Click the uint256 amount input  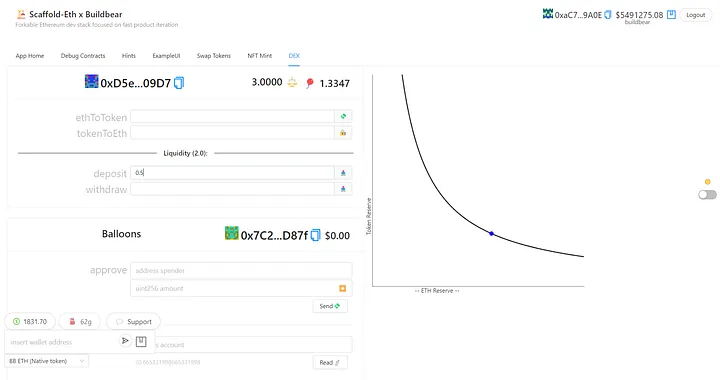pos(234,288)
